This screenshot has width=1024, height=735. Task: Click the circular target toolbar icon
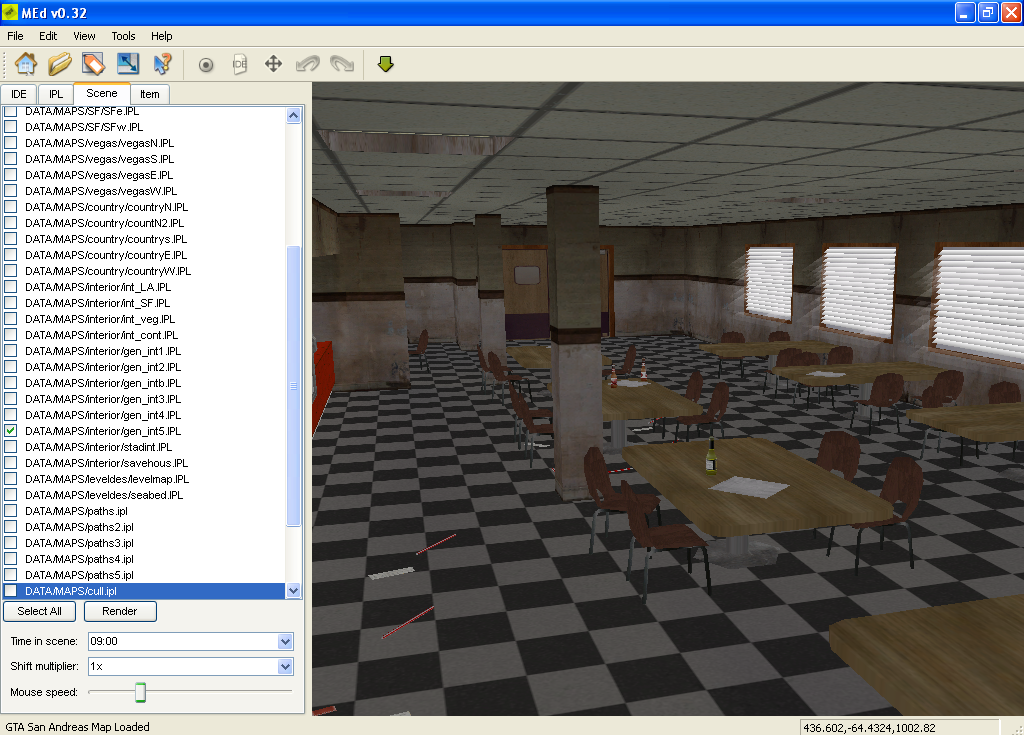206,65
